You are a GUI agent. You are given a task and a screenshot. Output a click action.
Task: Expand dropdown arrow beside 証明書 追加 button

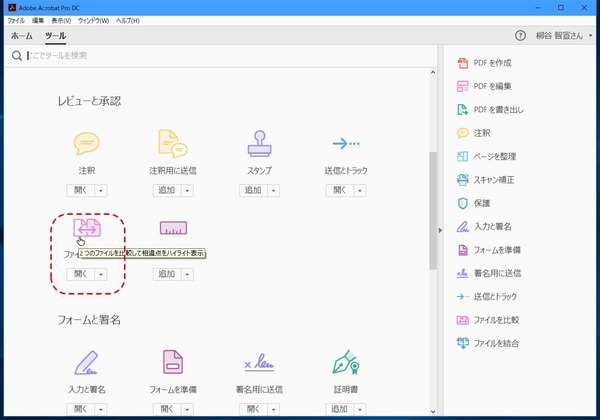tap(360, 409)
